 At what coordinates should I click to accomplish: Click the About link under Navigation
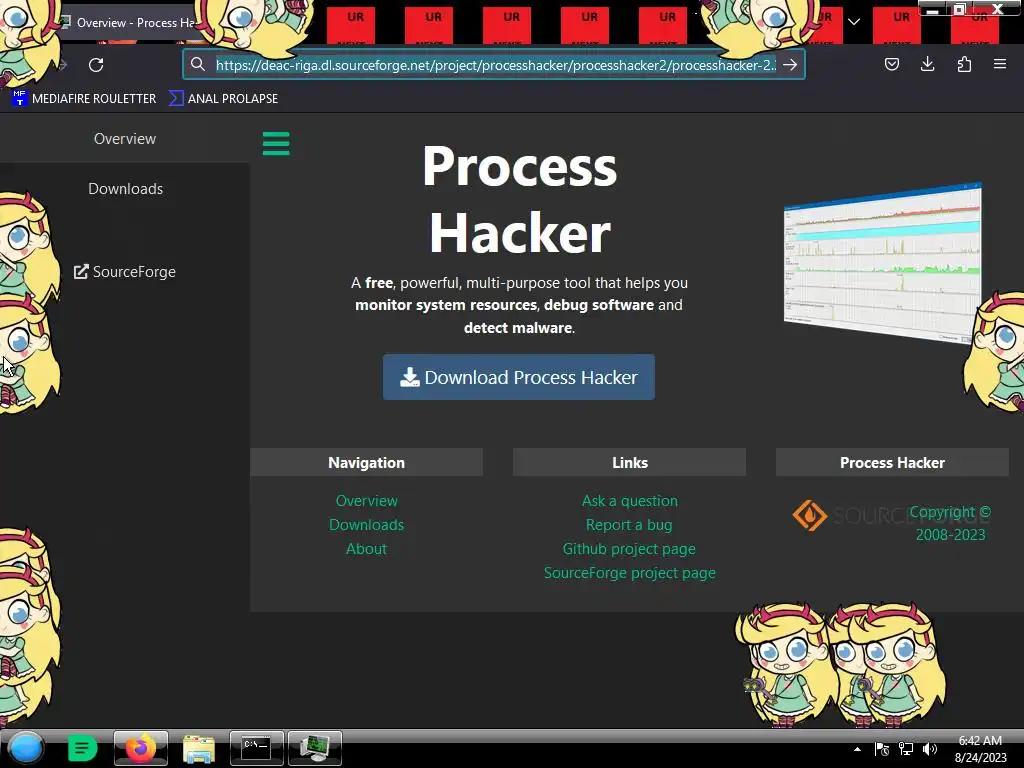click(366, 549)
